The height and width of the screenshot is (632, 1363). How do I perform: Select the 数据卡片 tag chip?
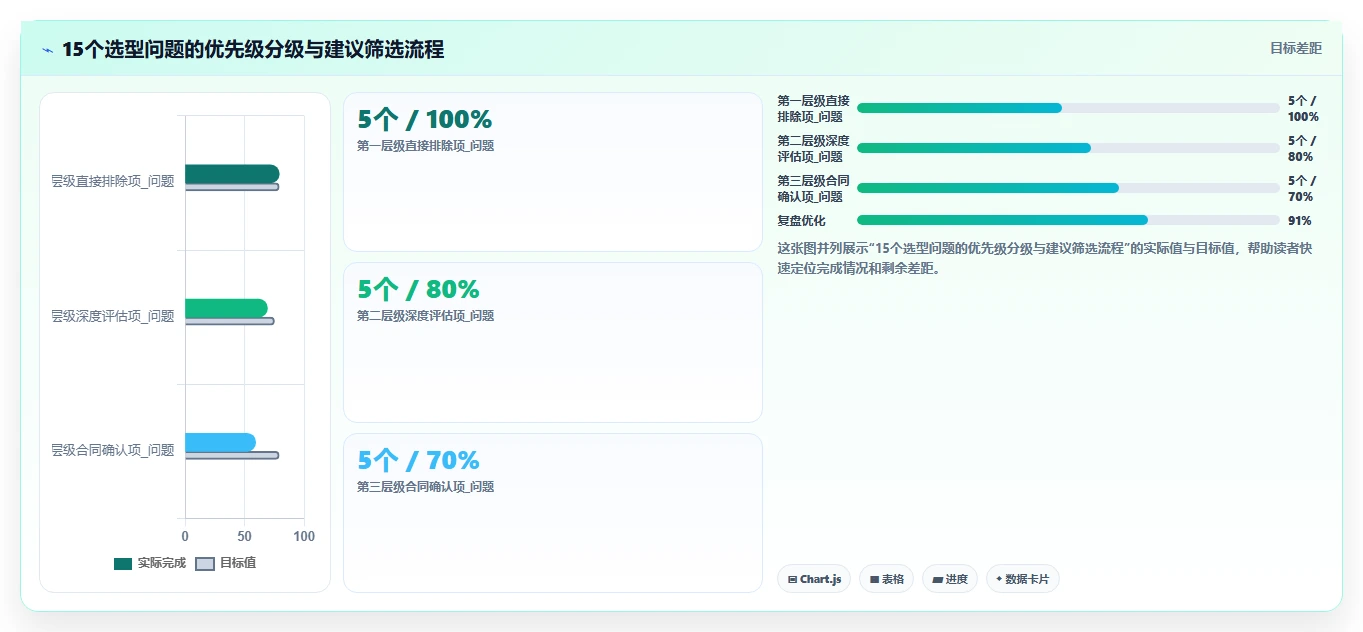(1022, 579)
